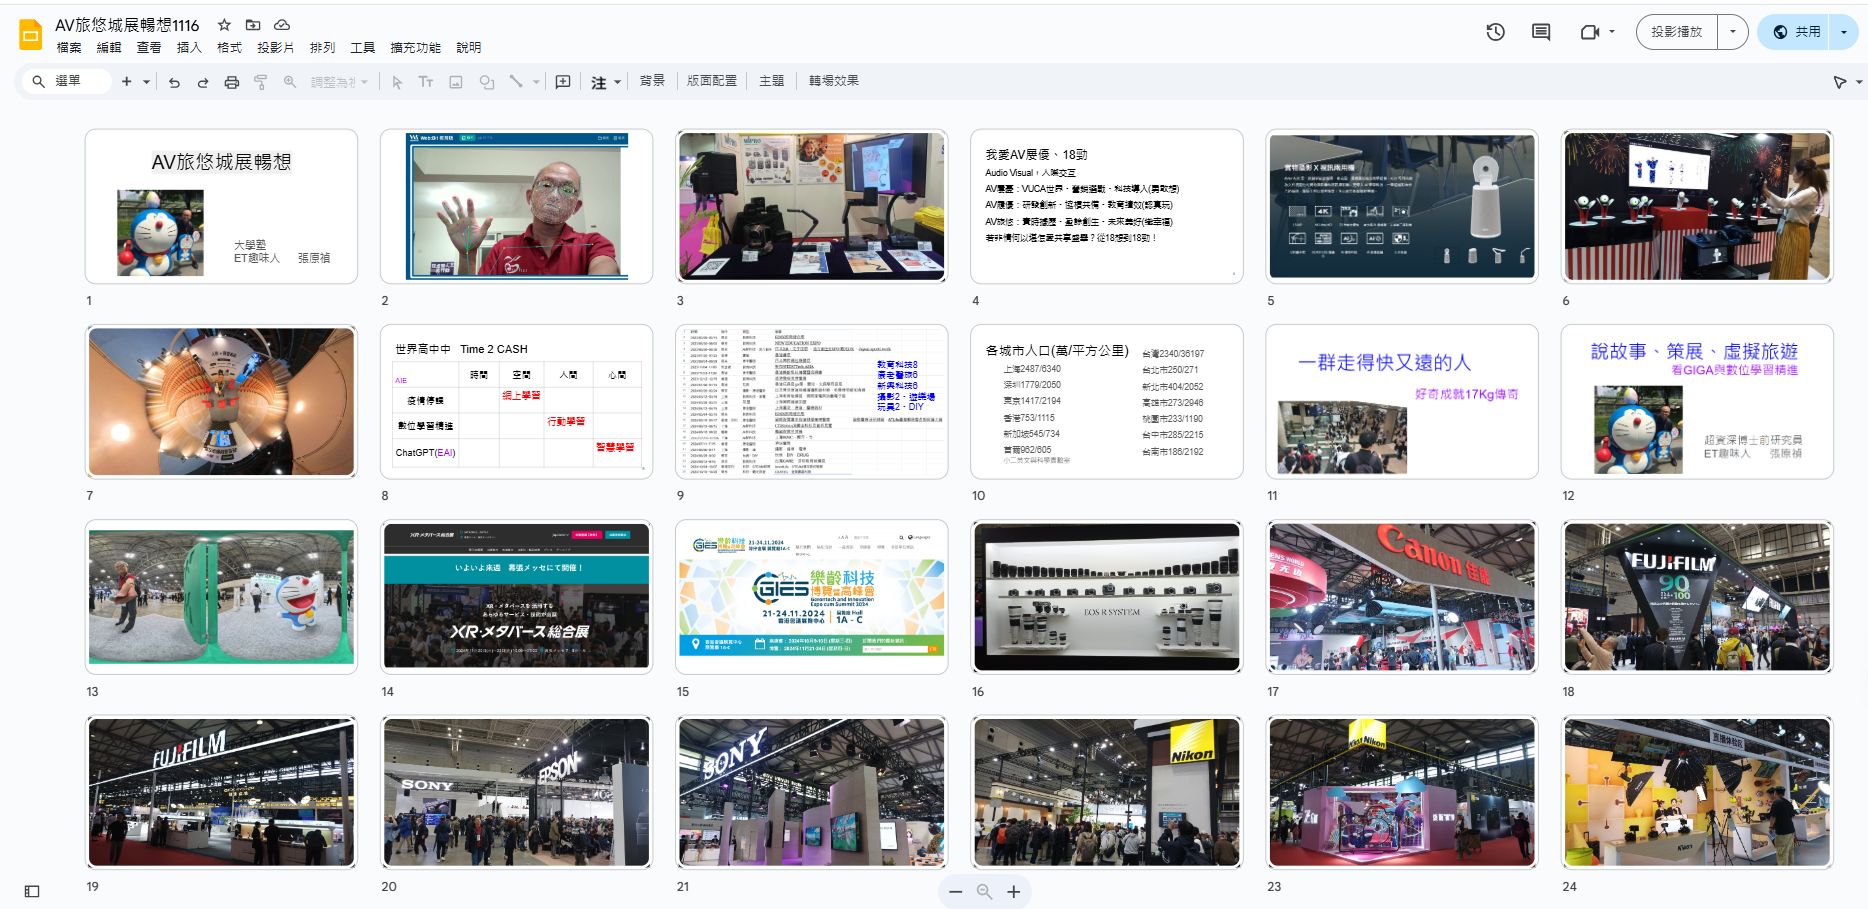Click the add comment toolbar icon

tap(563, 82)
